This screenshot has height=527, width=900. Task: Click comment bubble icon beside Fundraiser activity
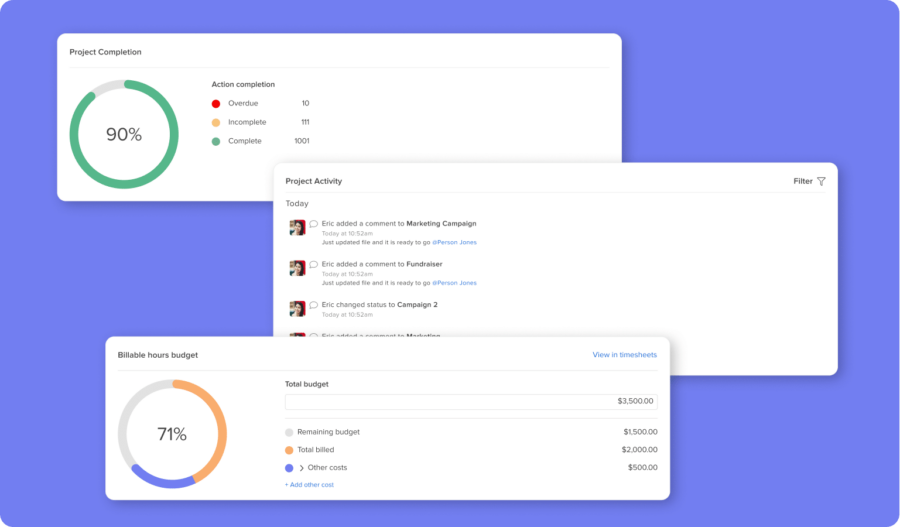[x=313, y=264]
